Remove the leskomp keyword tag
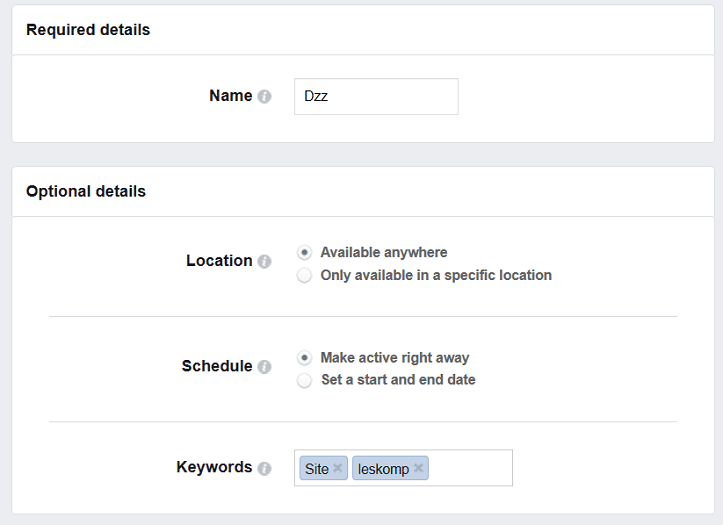This screenshot has height=525, width=723. pos(419,468)
